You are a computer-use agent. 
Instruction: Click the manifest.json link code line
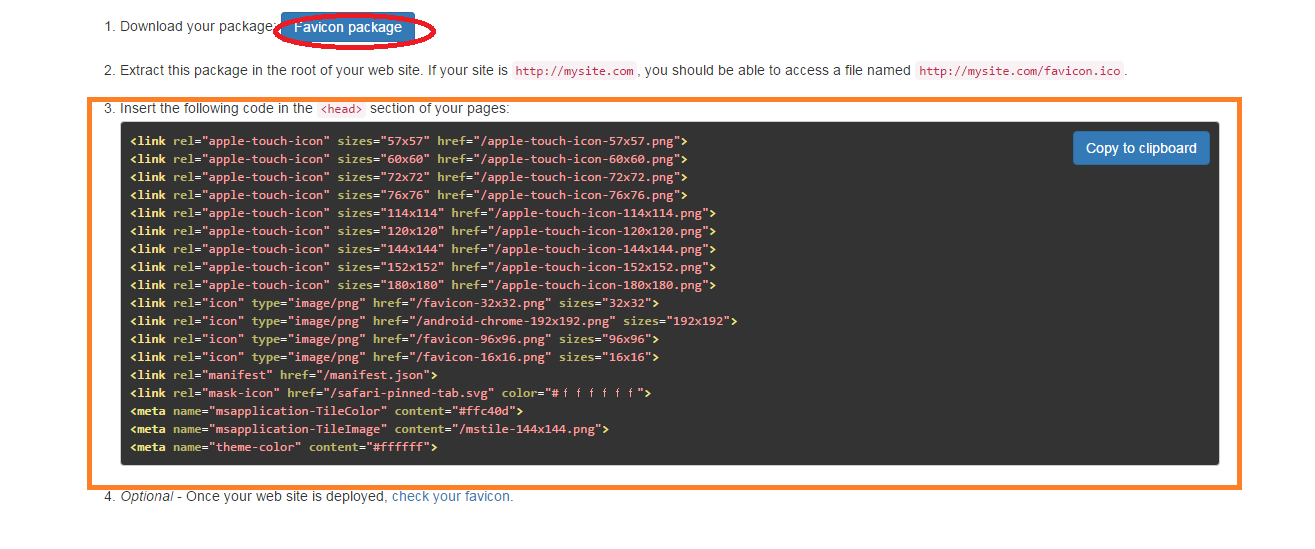point(284,375)
